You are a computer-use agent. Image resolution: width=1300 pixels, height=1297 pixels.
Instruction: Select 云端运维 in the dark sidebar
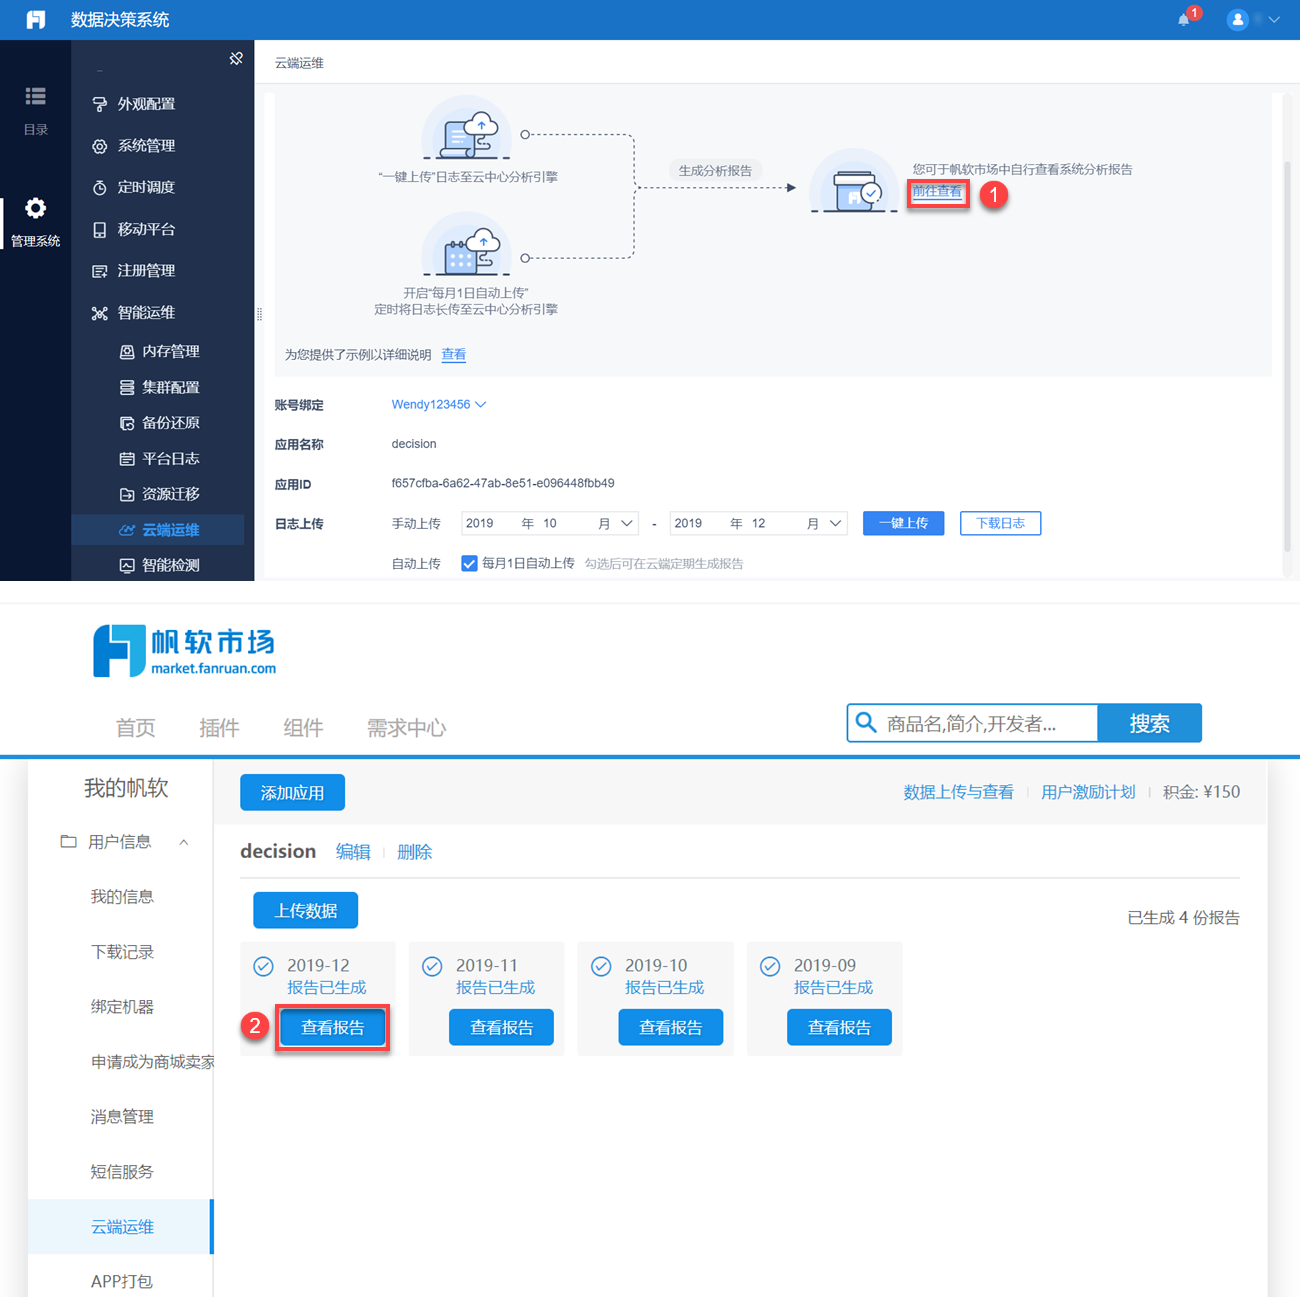click(158, 530)
